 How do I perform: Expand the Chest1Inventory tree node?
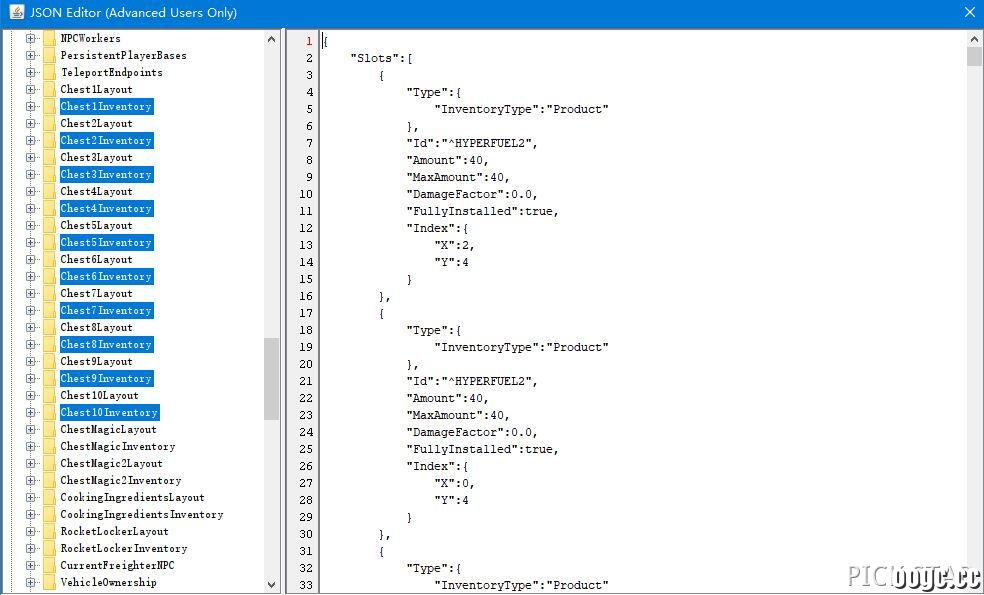click(x=30, y=106)
